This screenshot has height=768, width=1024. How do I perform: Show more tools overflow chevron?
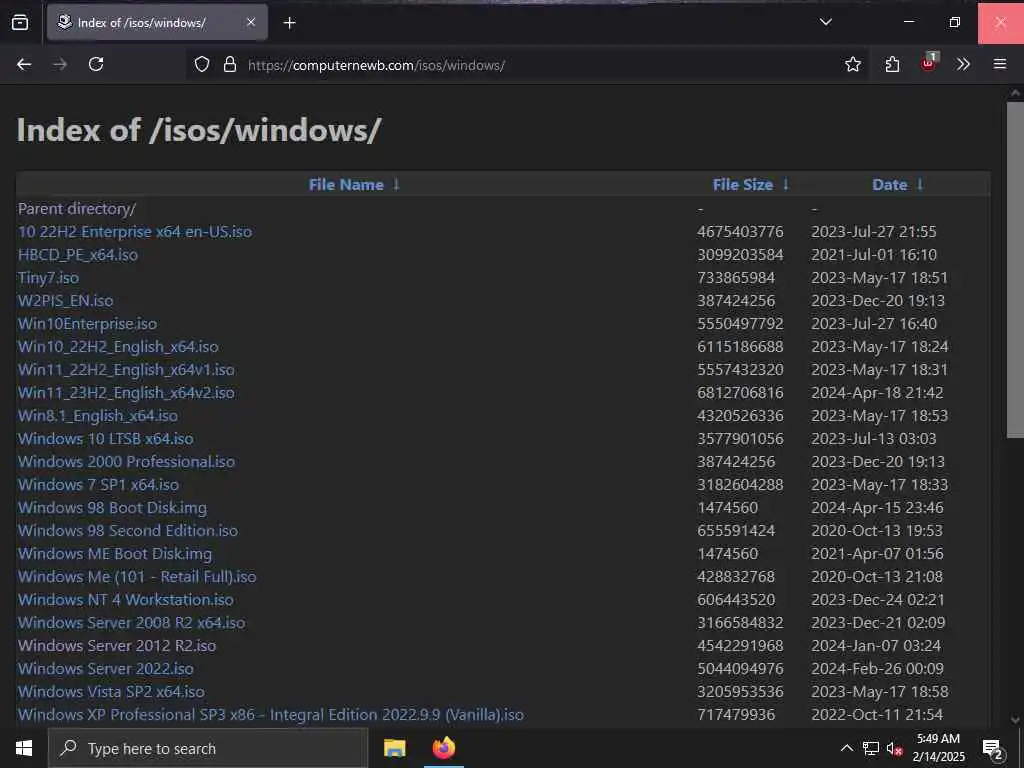click(x=963, y=64)
